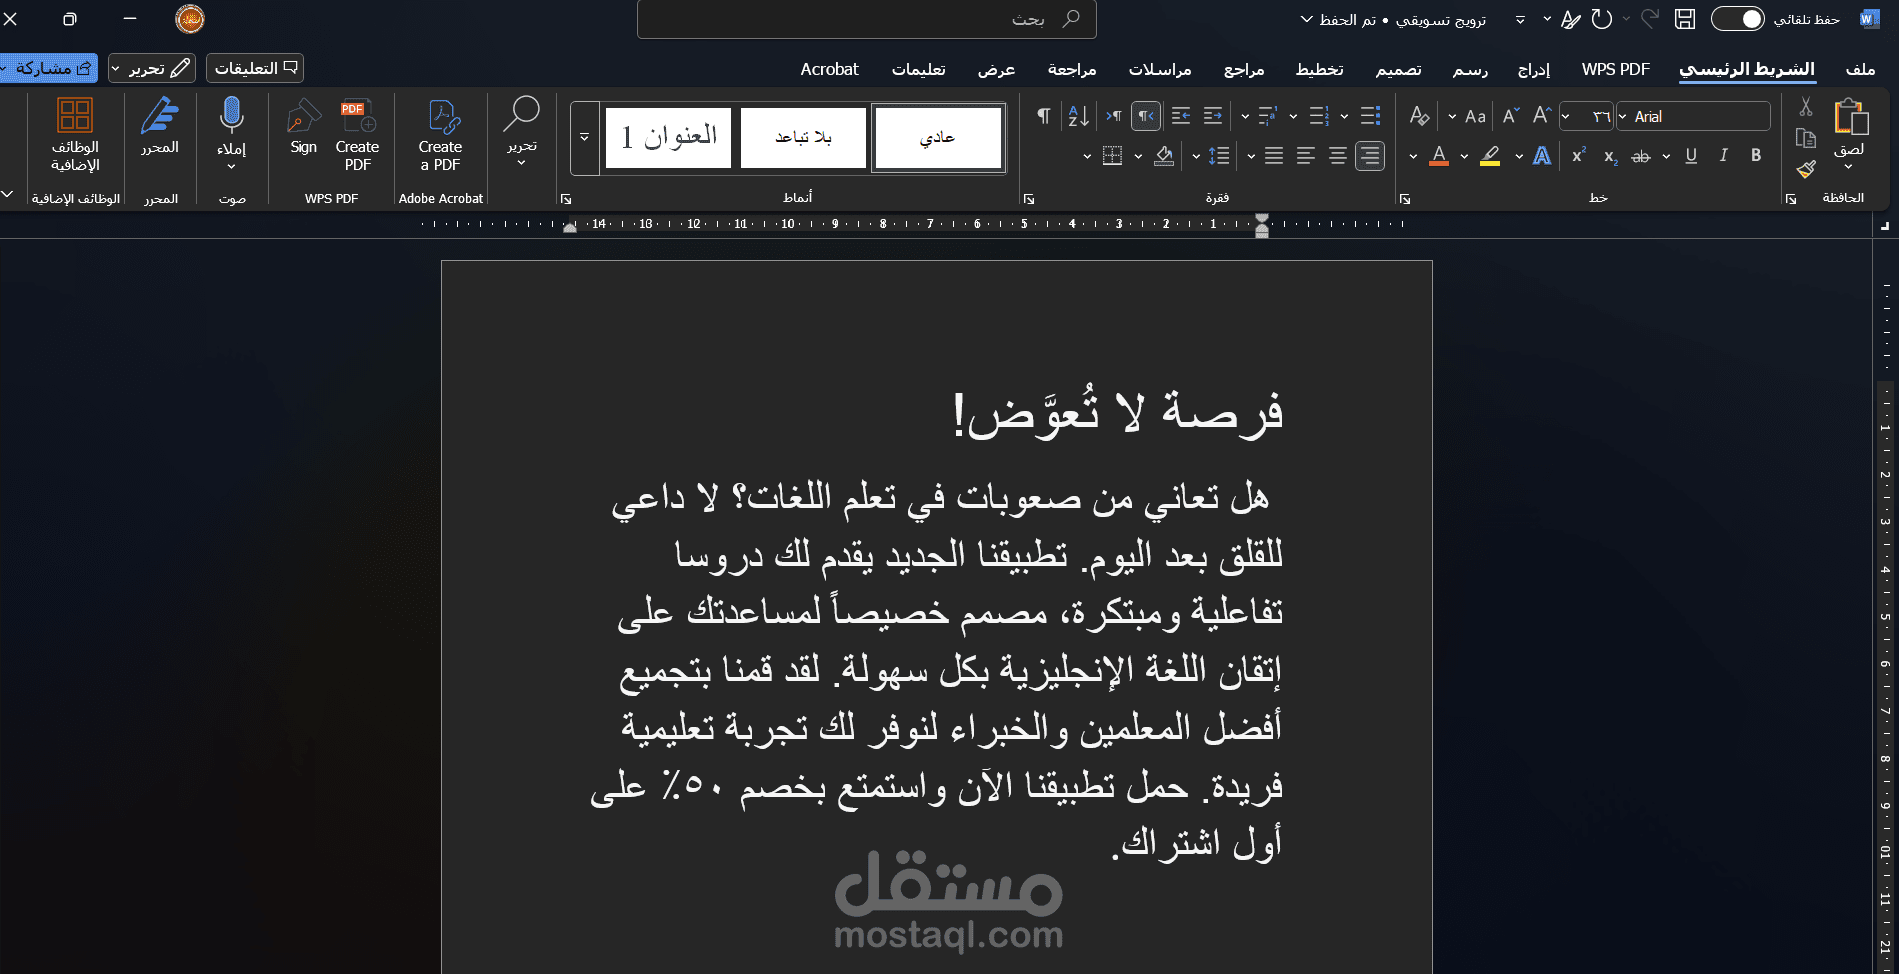Increase font size with the grow font icon
The height and width of the screenshot is (974, 1899).
1542,116
